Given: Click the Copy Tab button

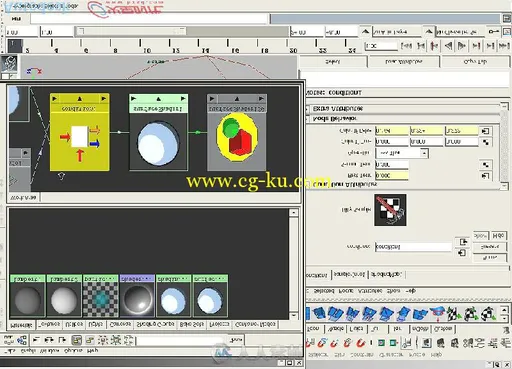Looking at the screenshot, I should click(475, 62).
